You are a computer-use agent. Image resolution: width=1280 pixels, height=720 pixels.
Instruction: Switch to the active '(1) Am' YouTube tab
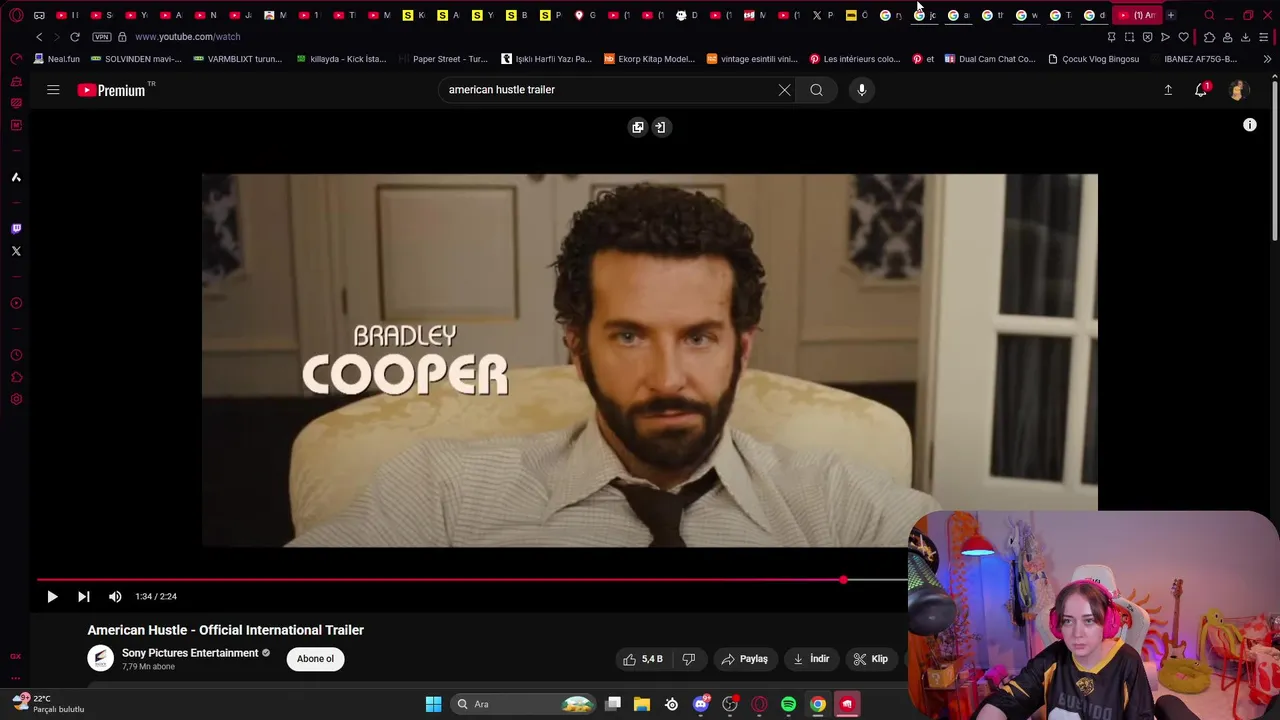[x=1138, y=15]
